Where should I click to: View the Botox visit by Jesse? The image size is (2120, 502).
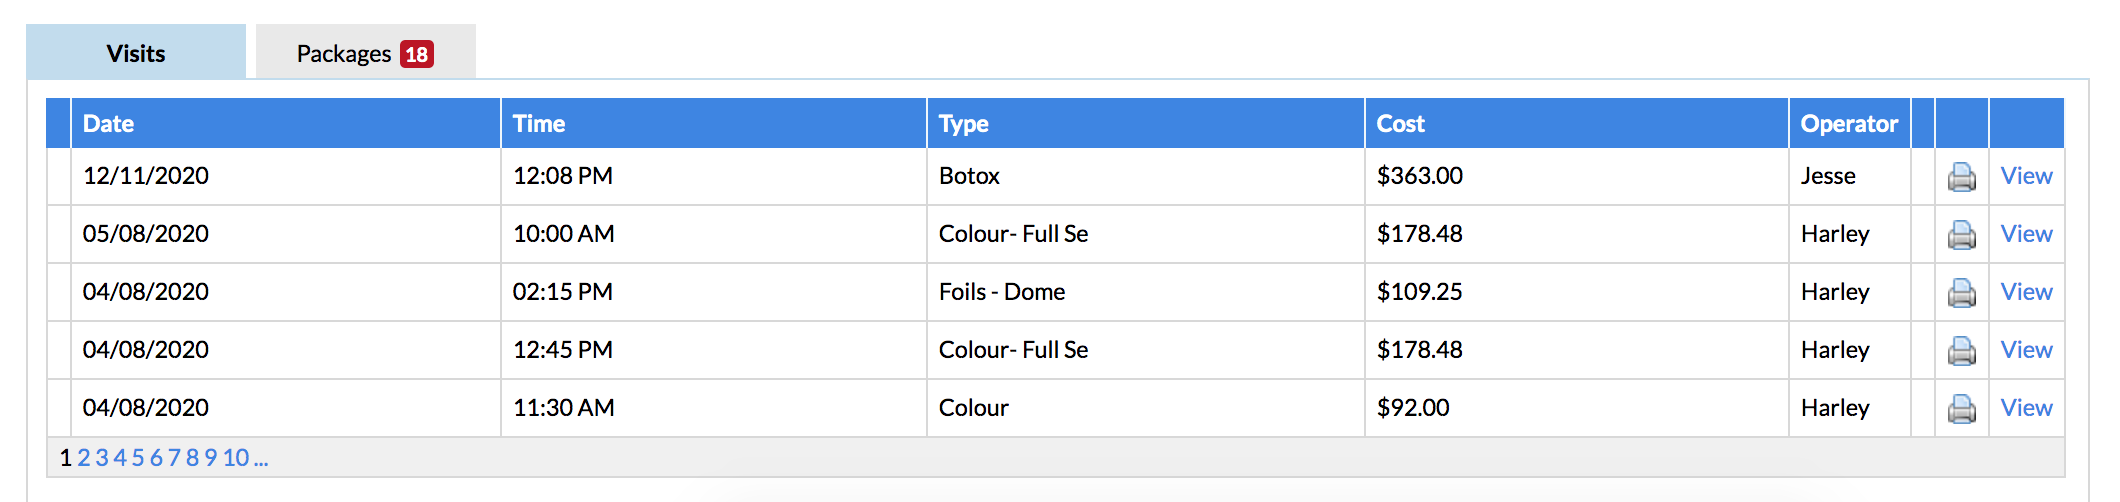[2026, 176]
